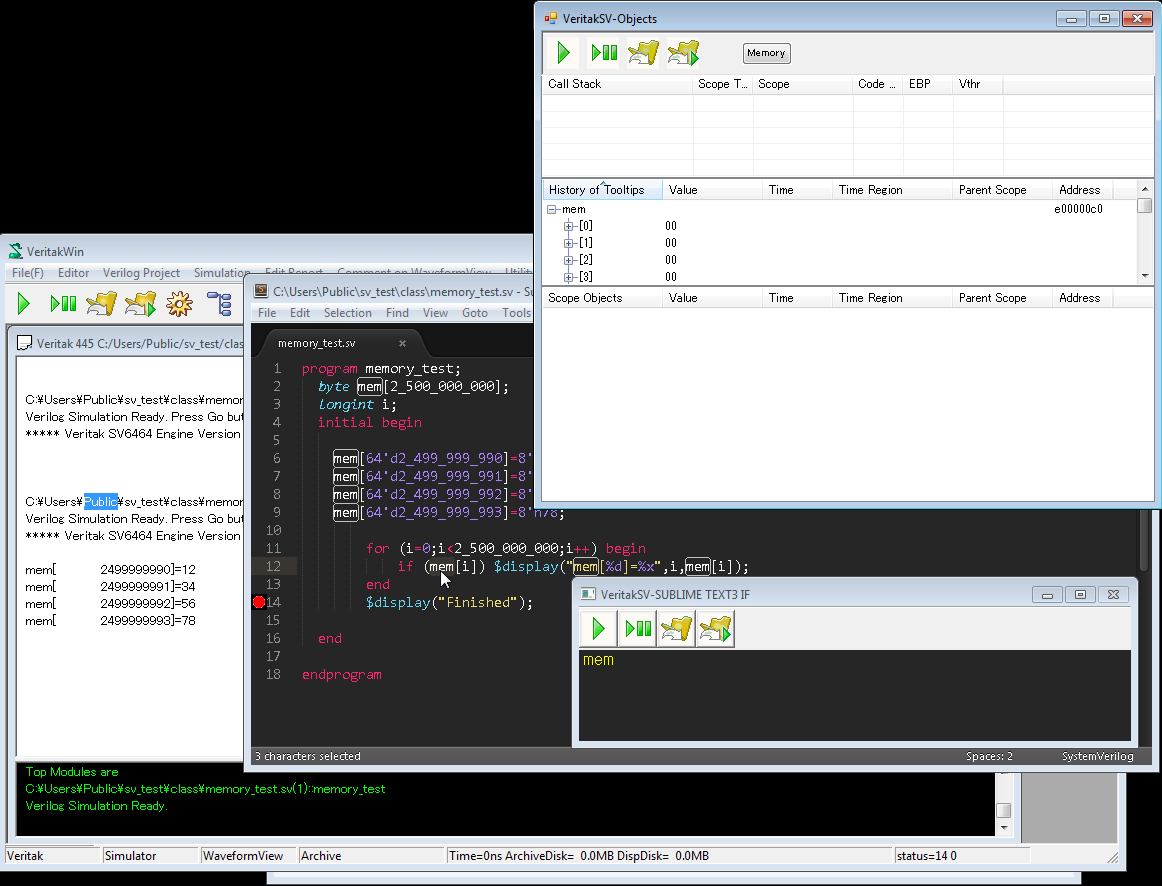Open the View menu in Sublime Text
This screenshot has height=886, width=1162.
[436, 313]
